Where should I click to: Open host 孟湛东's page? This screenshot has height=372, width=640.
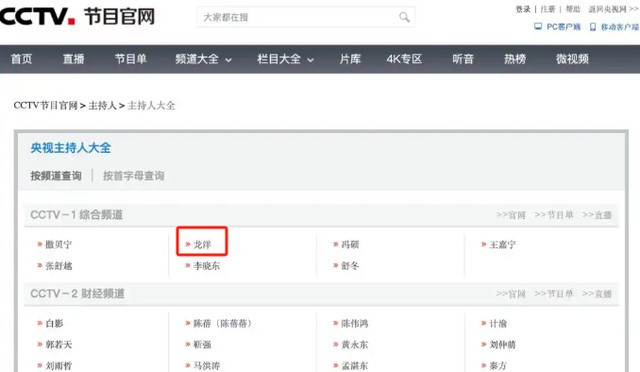(x=354, y=365)
